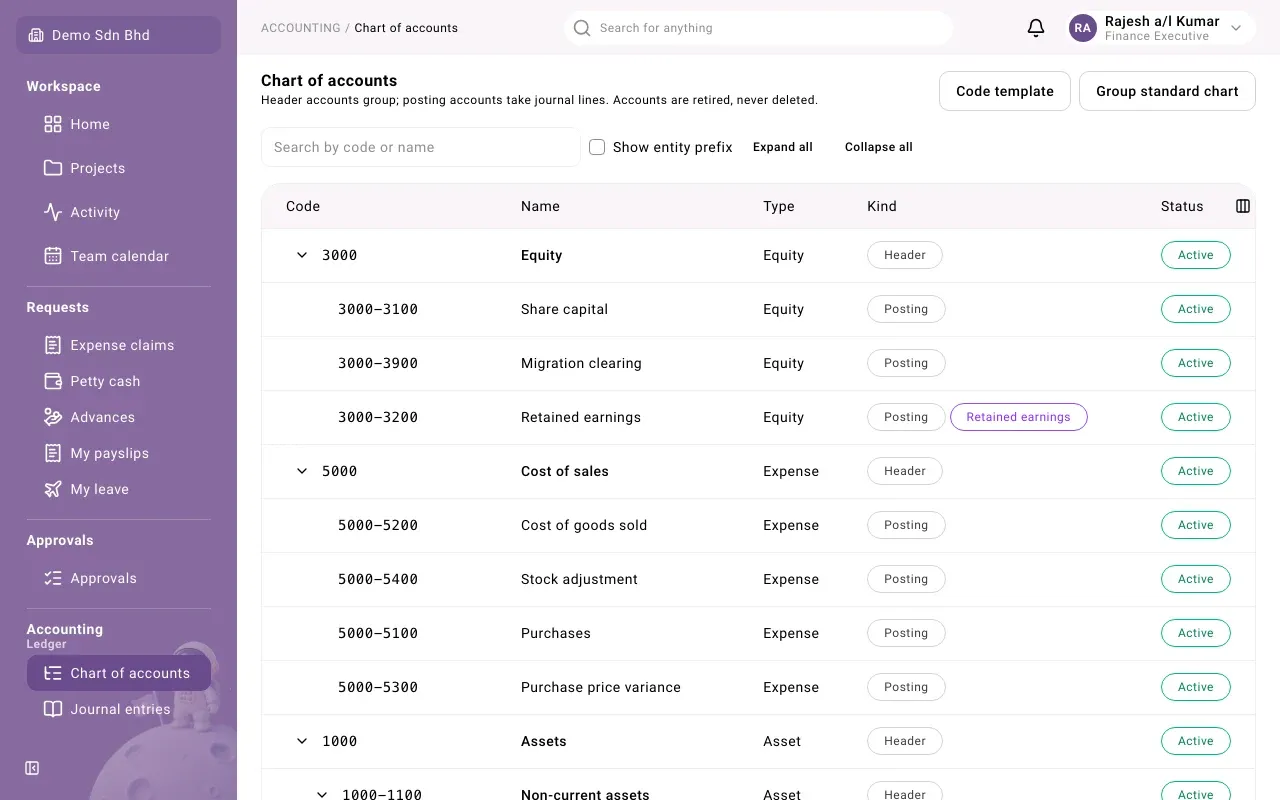Collapse the sidebar with the bottom-left icon

click(32, 768)
